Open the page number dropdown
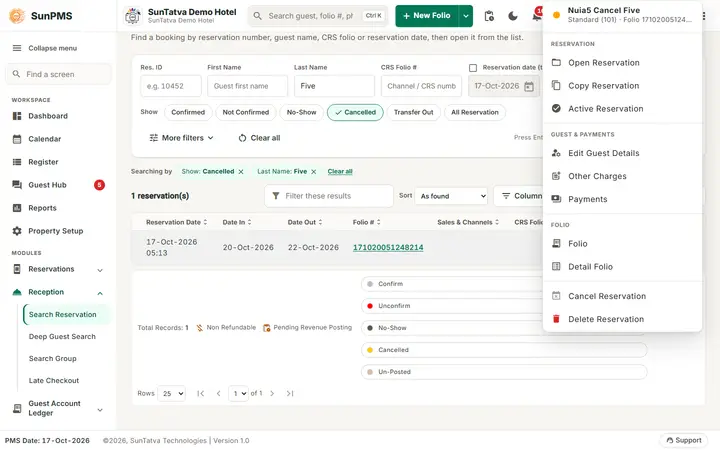The width and height of the screenshot is (720, 450). coord(238,394)
